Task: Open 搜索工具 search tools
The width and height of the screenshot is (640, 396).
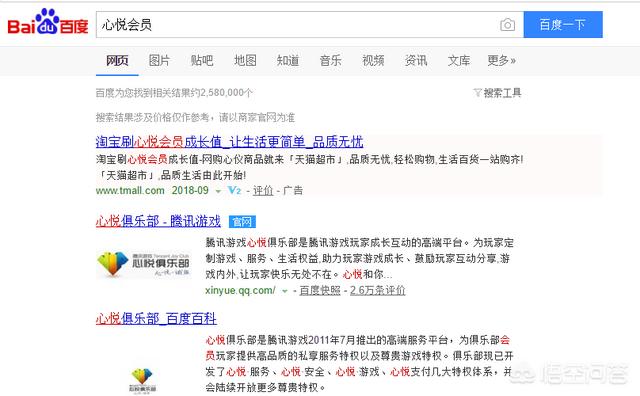Action: [x=502, y=93]
